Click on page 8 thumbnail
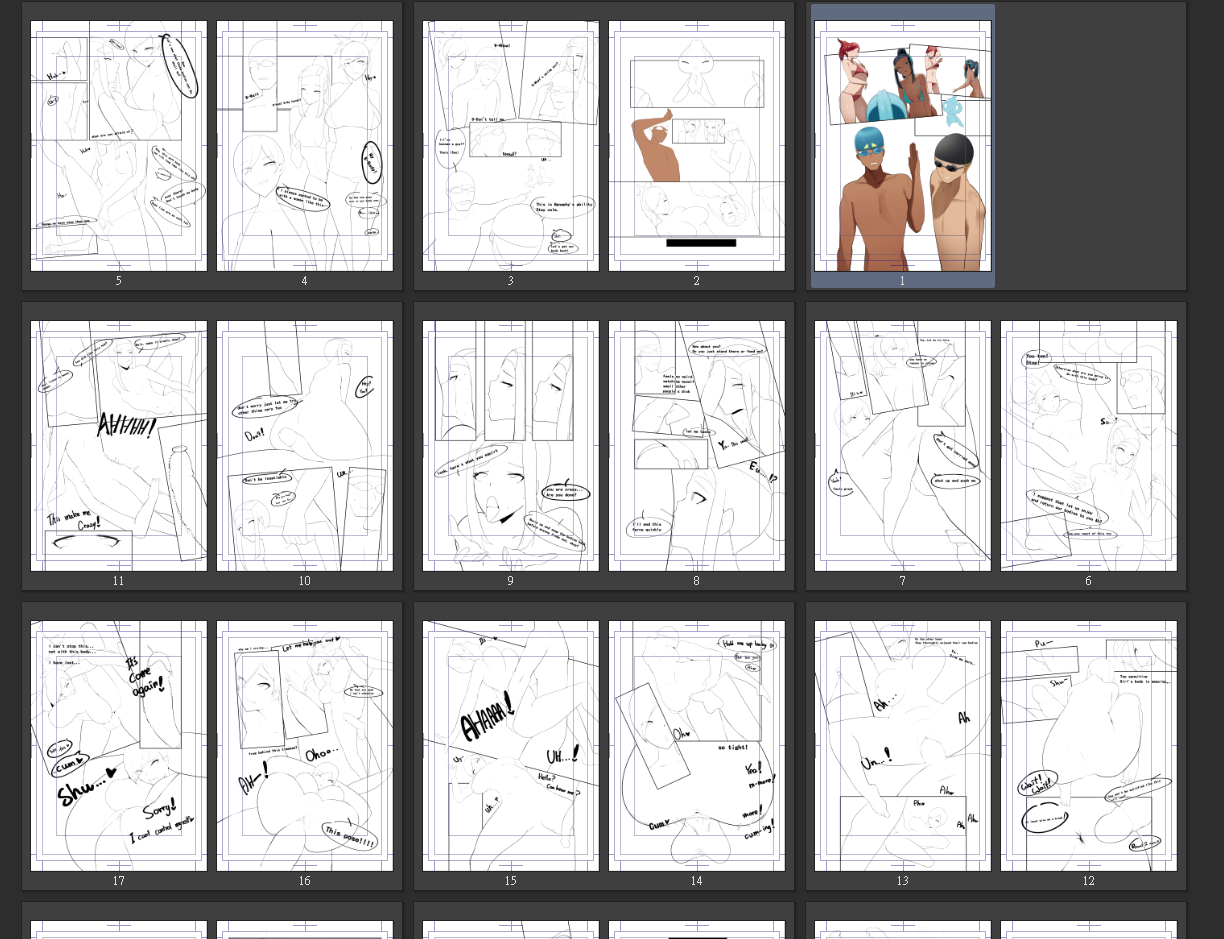This screenshot has height=939, width=1224. [697, 446]
